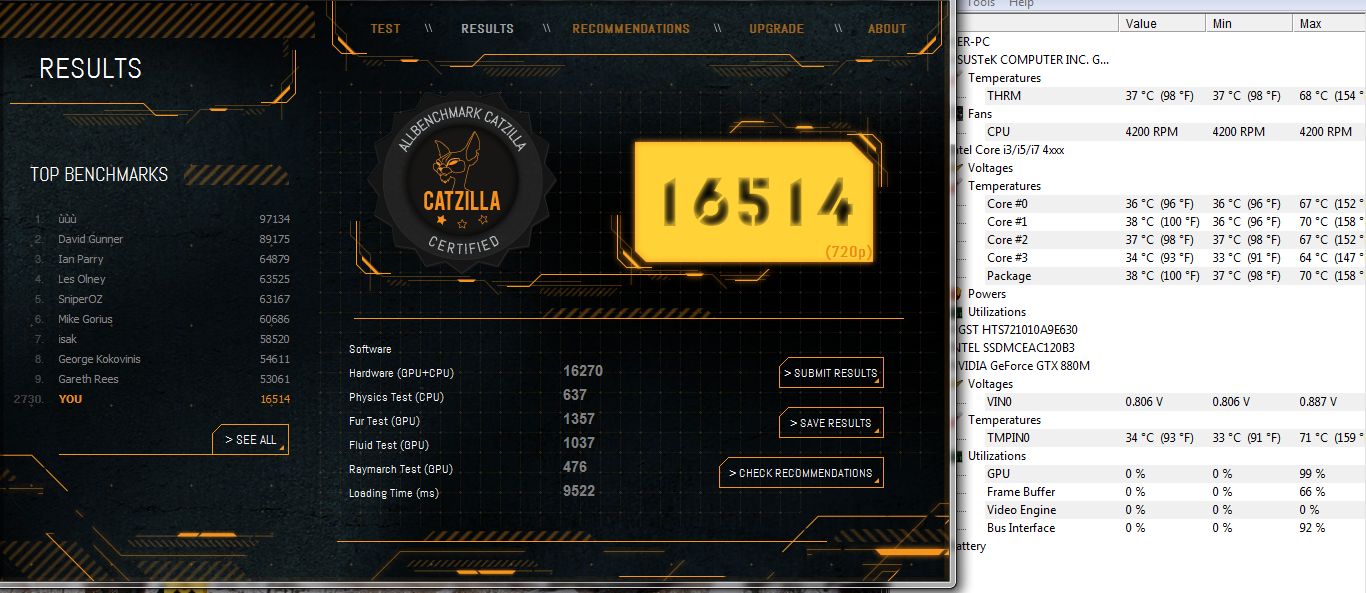The image size is (1366, 593).
Task: Switch to the RESULTS tab
Action: click(487, 29)
